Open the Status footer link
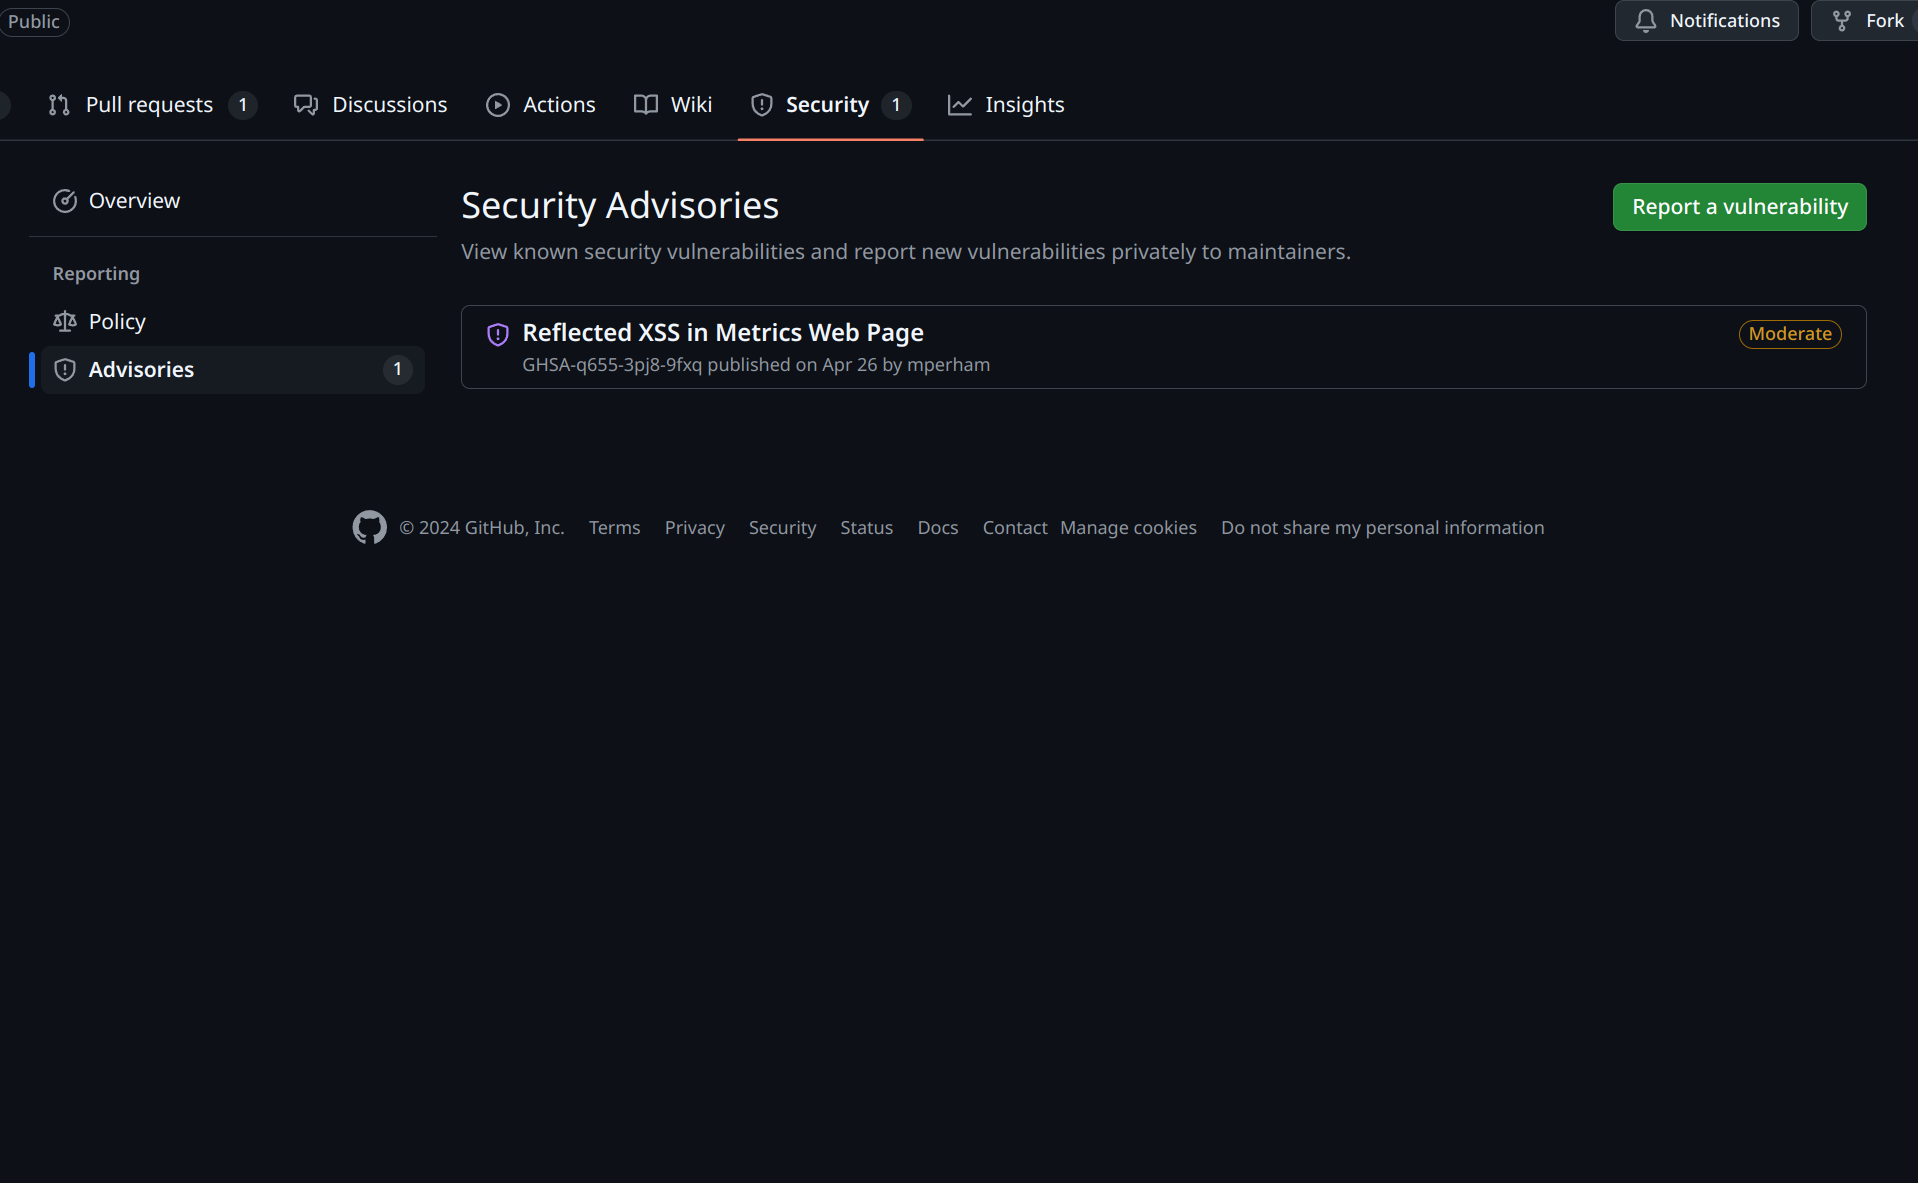This screenshot has width=1918, height=1183. click(x=867, y=528)
